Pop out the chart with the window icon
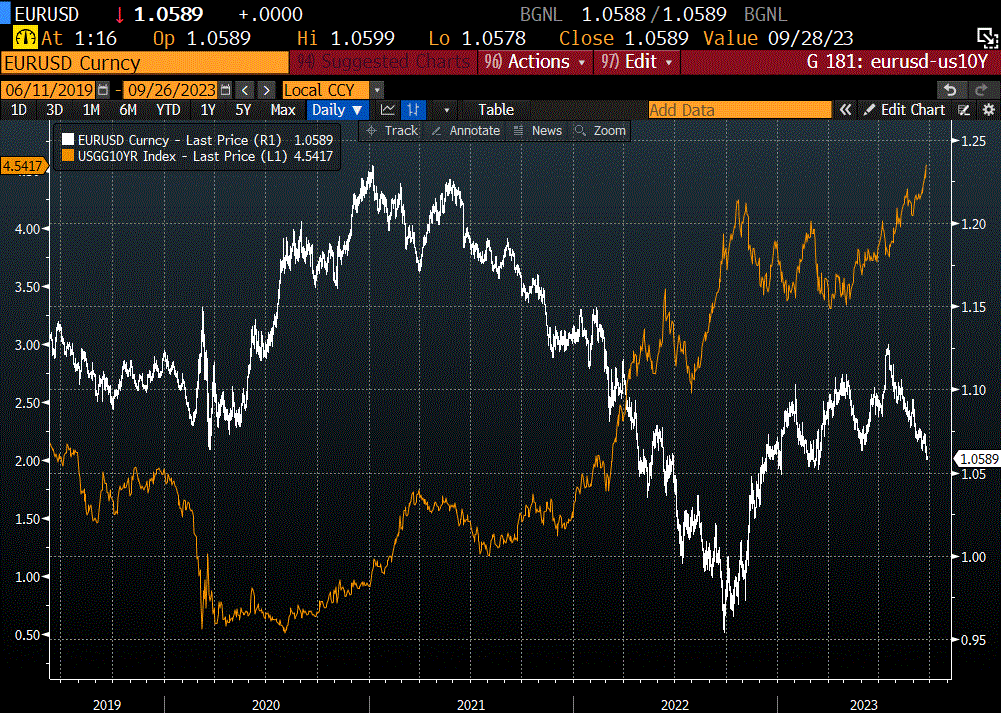Viewport: 1001px width, 713px height. point(987,38)
